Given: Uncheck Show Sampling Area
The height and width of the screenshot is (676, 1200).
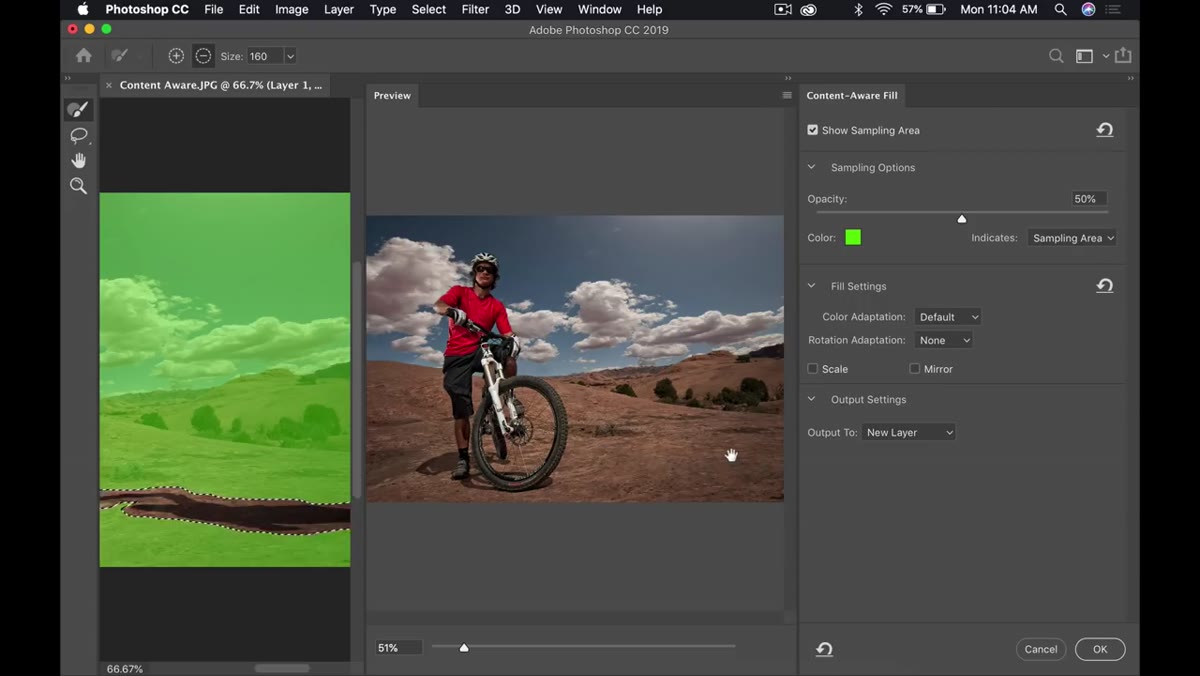Looking at the screenshot, I should pos(813,130).
